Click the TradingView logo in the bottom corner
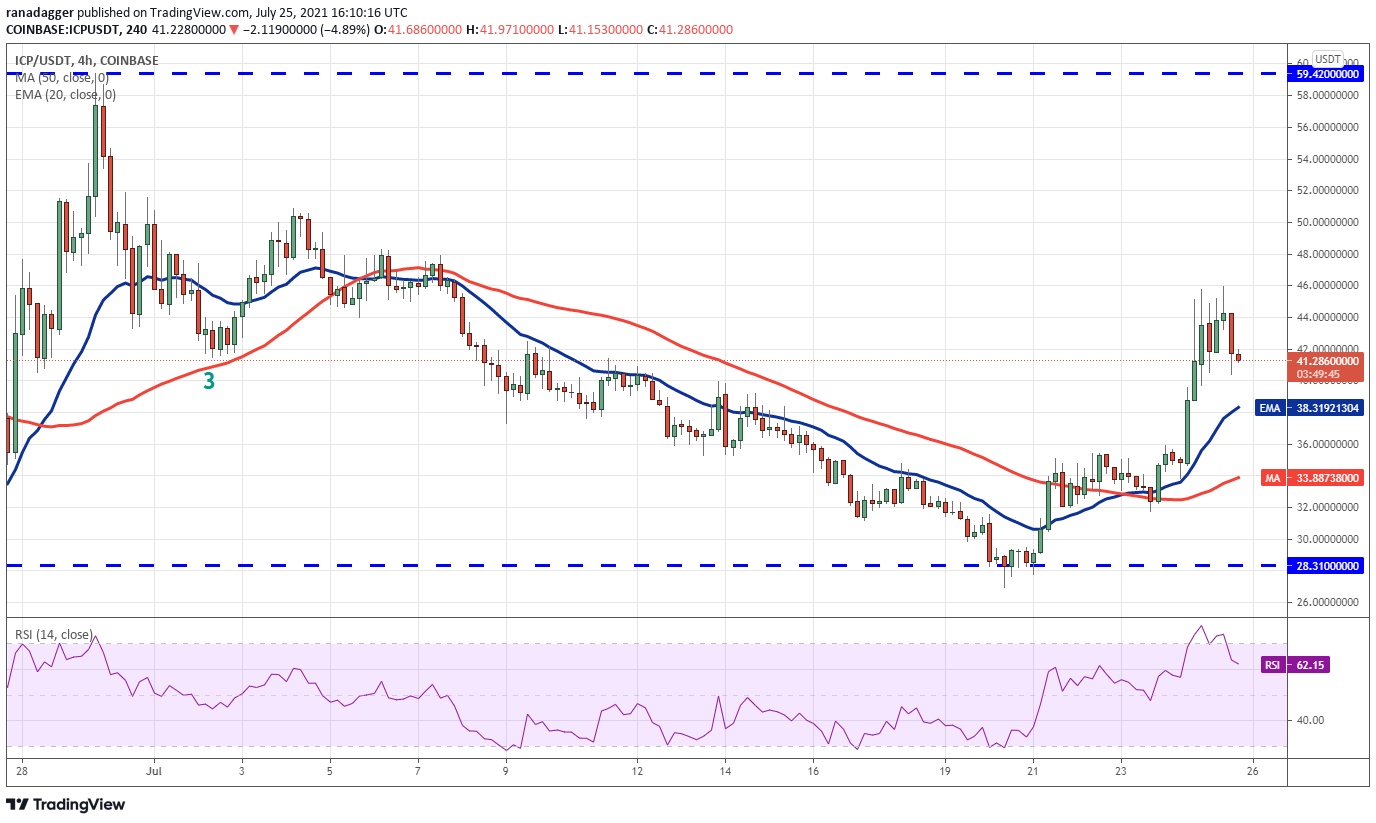The width and height of the screenshot is (1376, 823). [x=66, y=804]
